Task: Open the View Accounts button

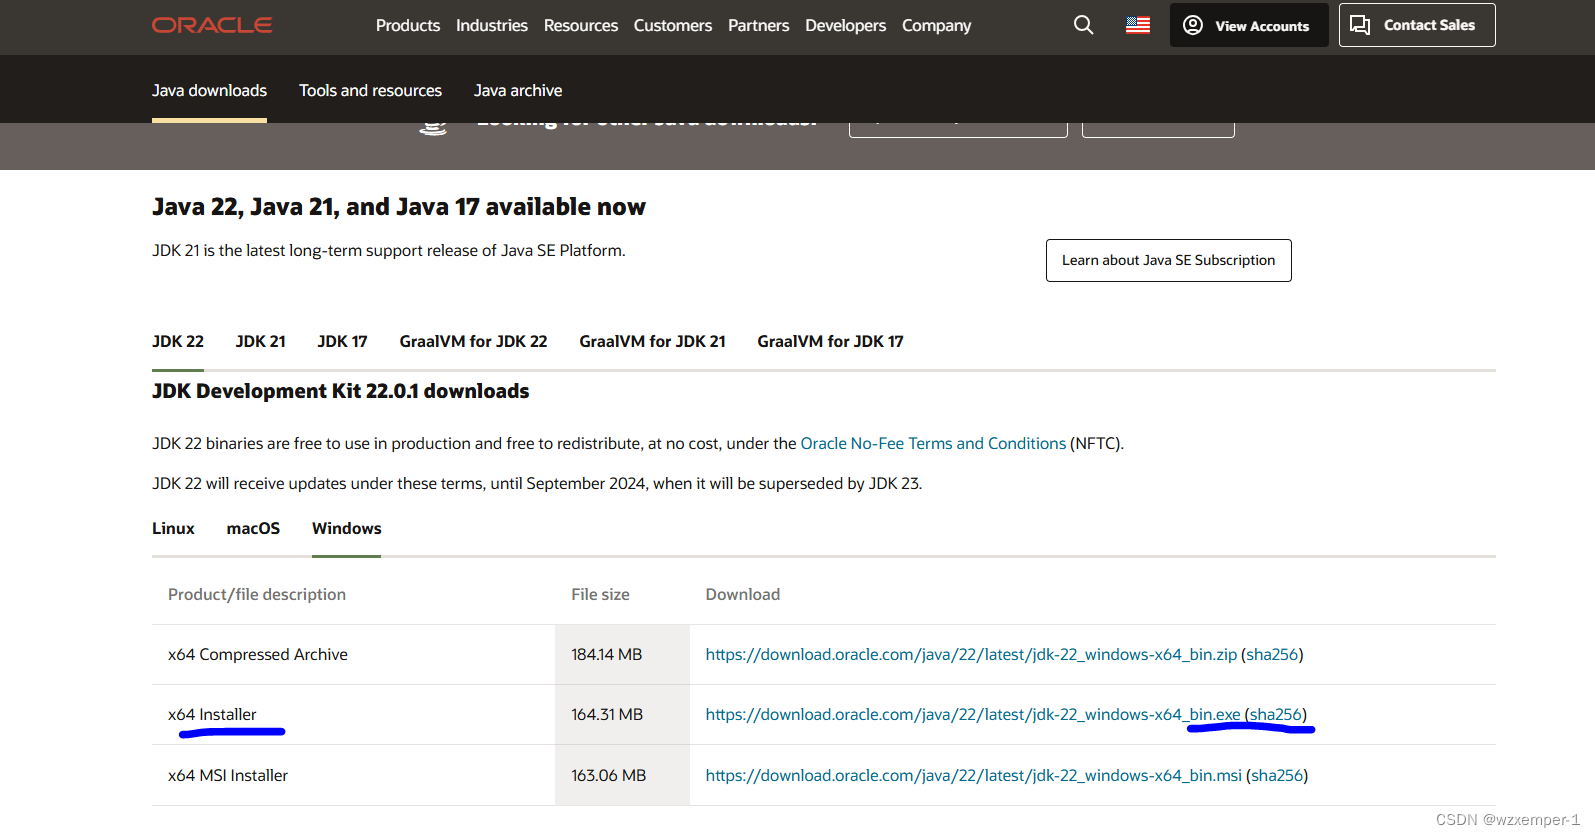Action: point(1249,25)
